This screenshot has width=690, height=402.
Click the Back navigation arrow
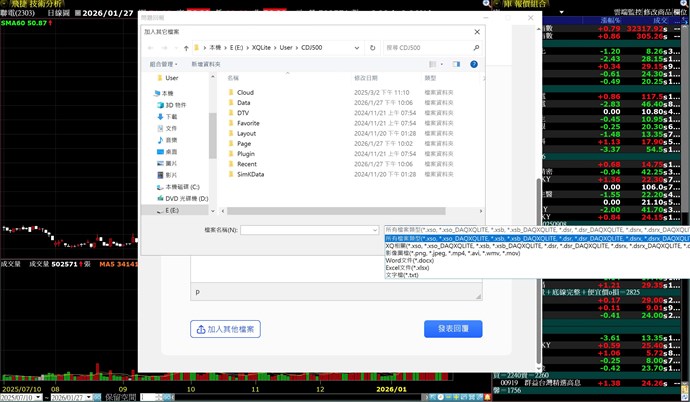pos(151,48)
